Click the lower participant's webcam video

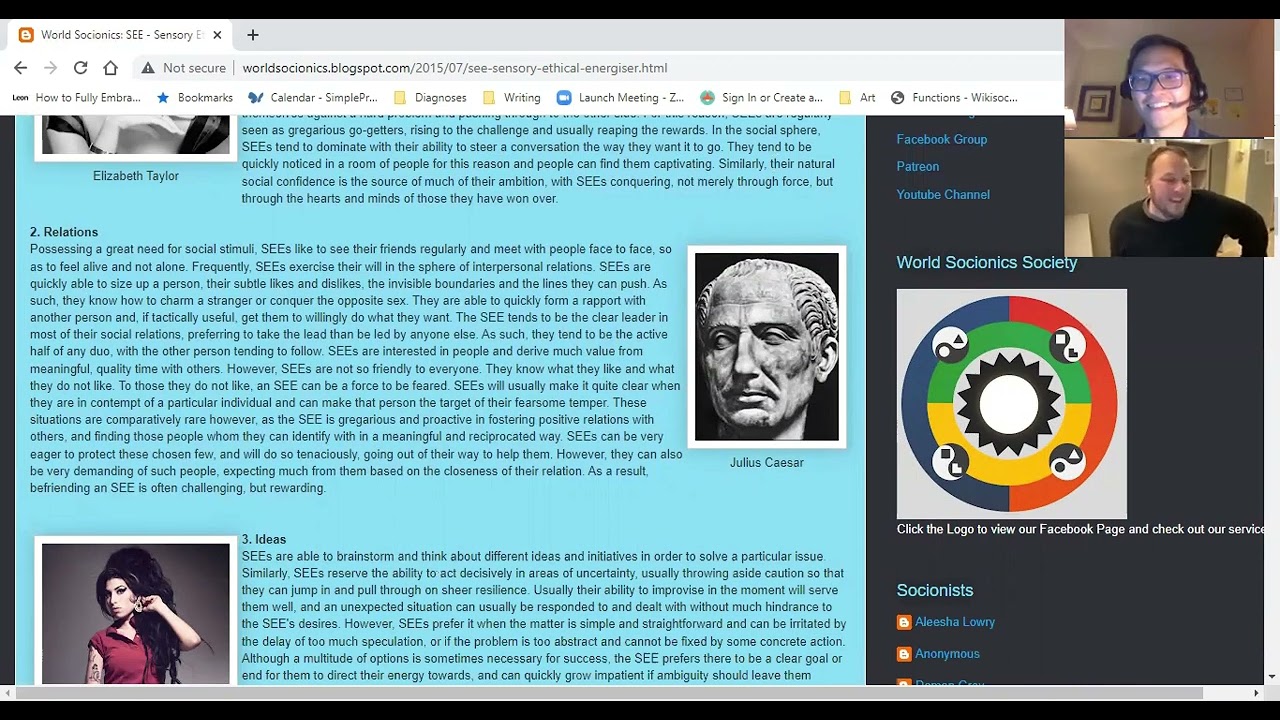coord(1169,198)
